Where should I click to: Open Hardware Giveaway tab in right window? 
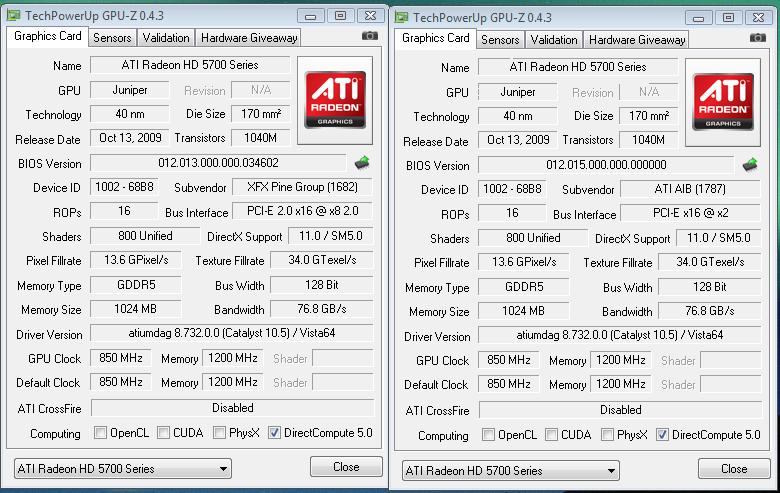click(637, 40)
